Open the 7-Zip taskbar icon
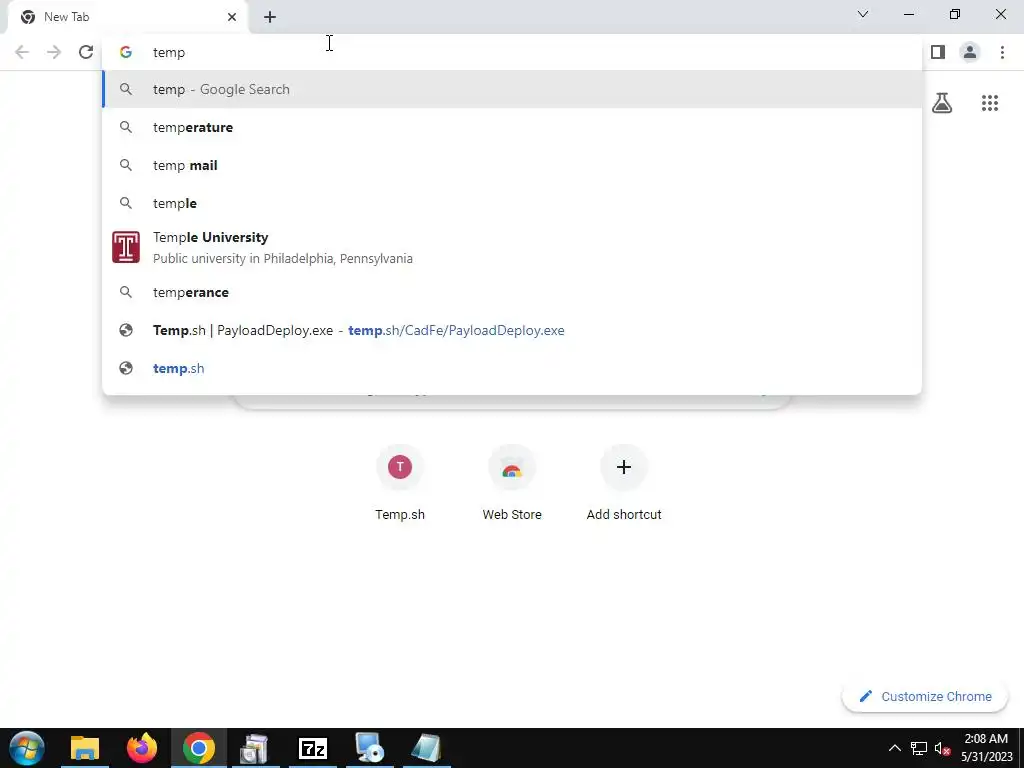This screenshot has height=768, width=1024. click(313, 748)
